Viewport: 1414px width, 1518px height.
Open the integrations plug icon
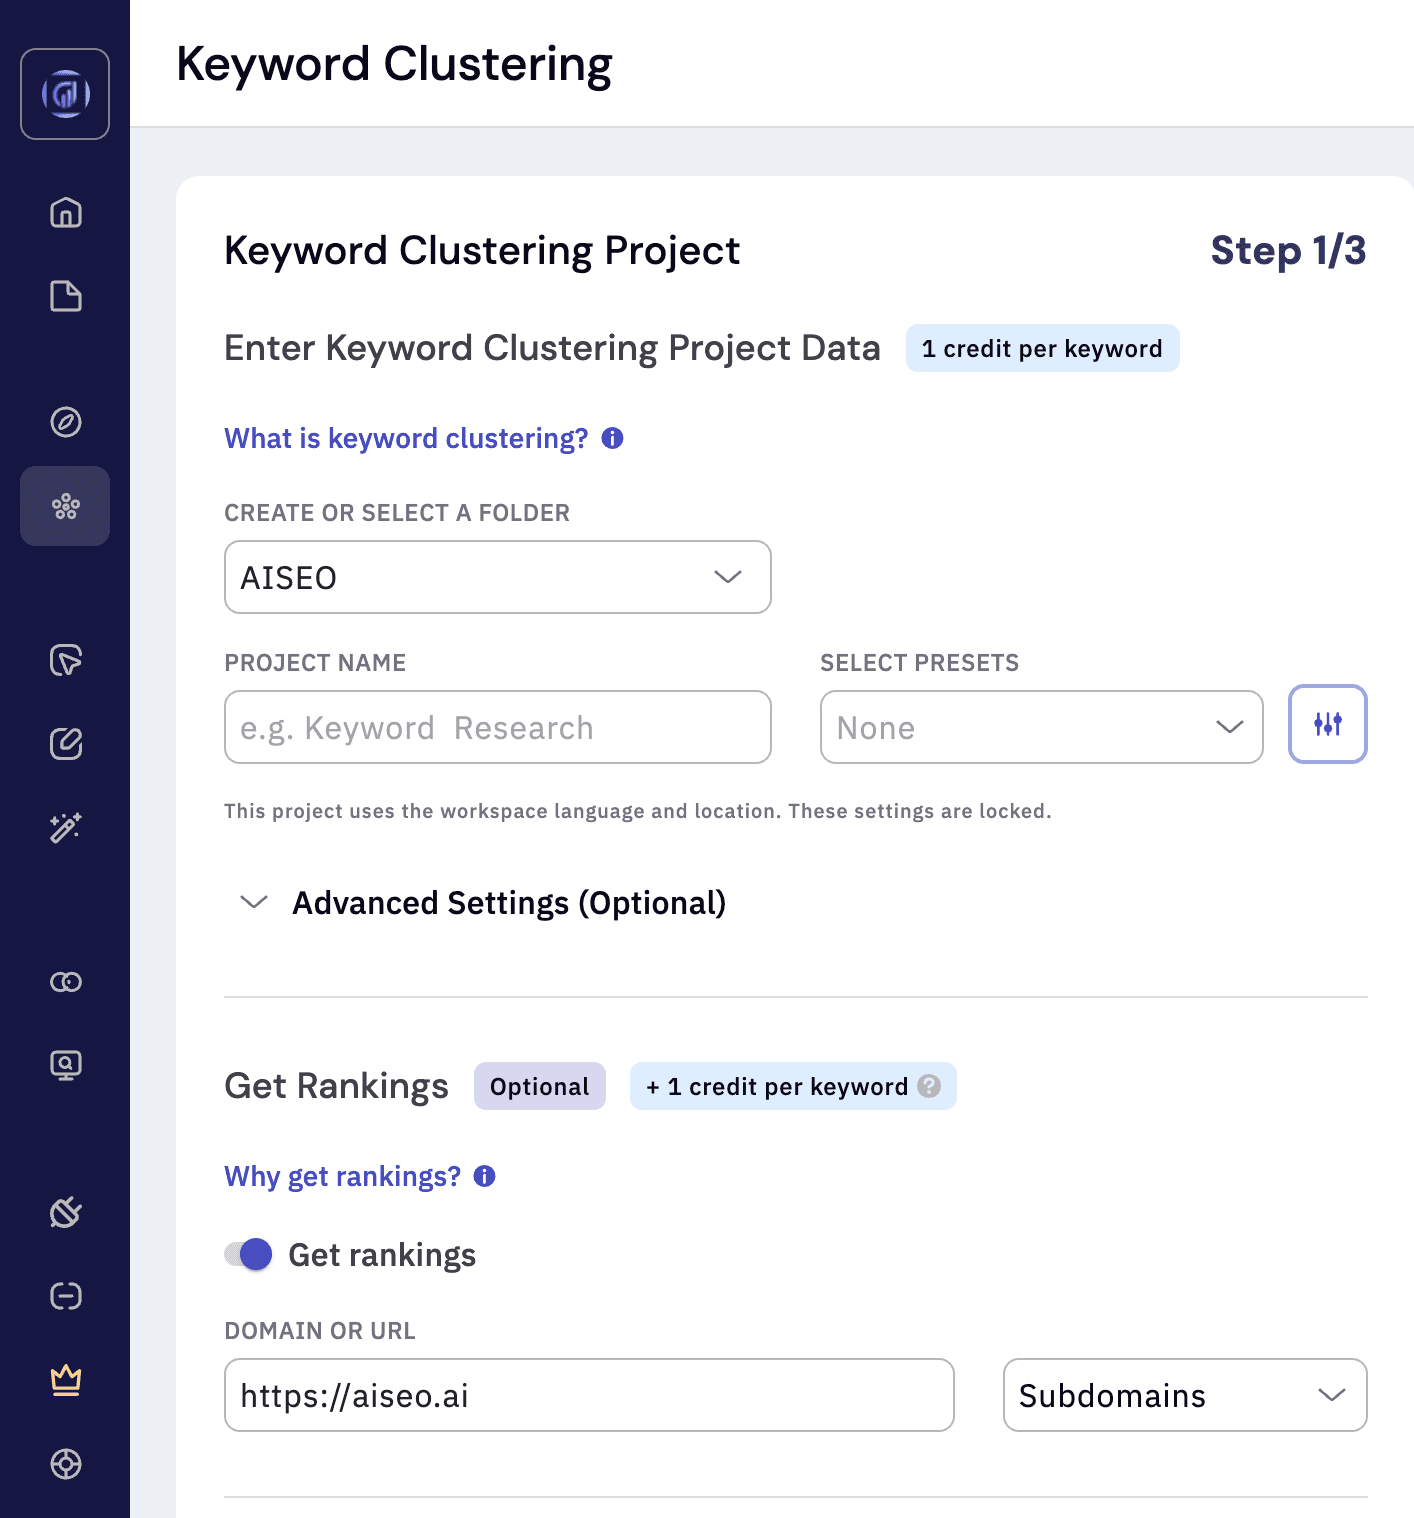pos(65,1214)
